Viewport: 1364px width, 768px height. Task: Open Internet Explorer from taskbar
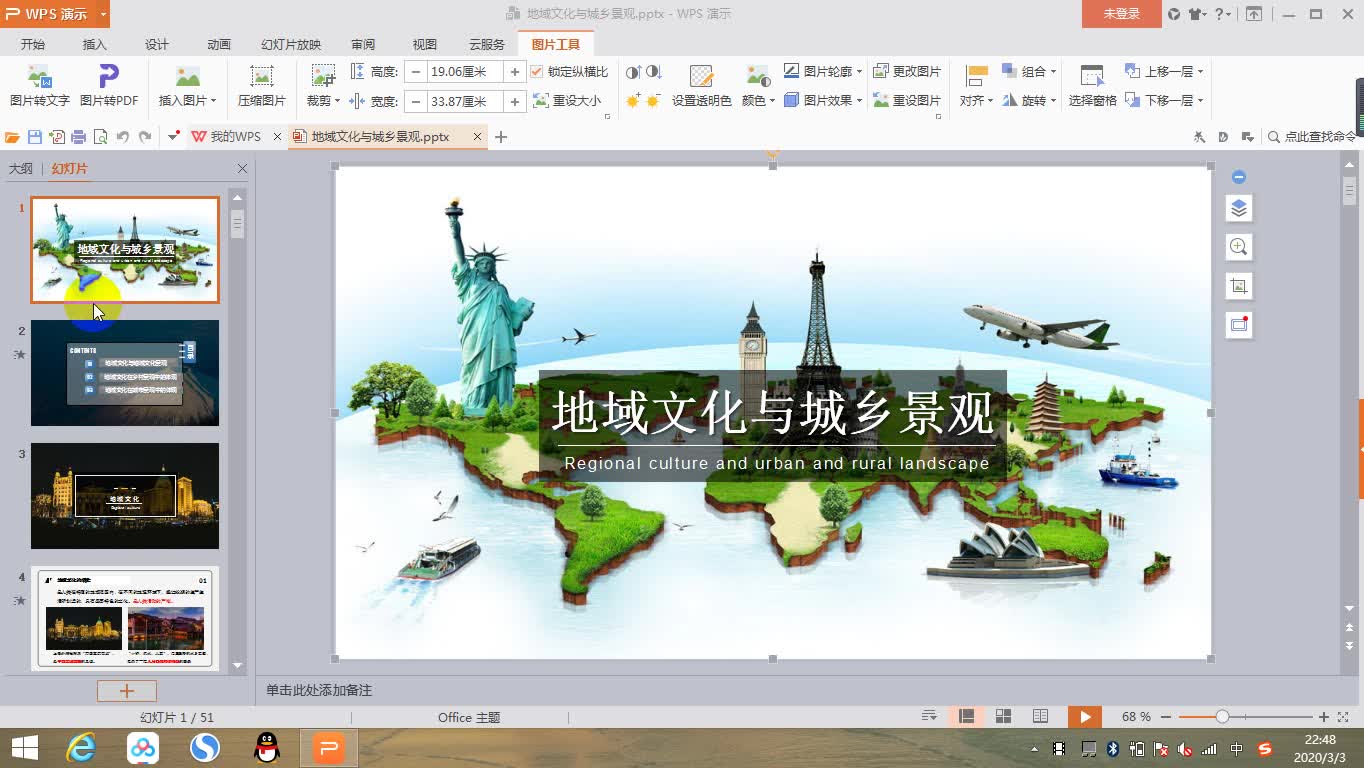81,747
